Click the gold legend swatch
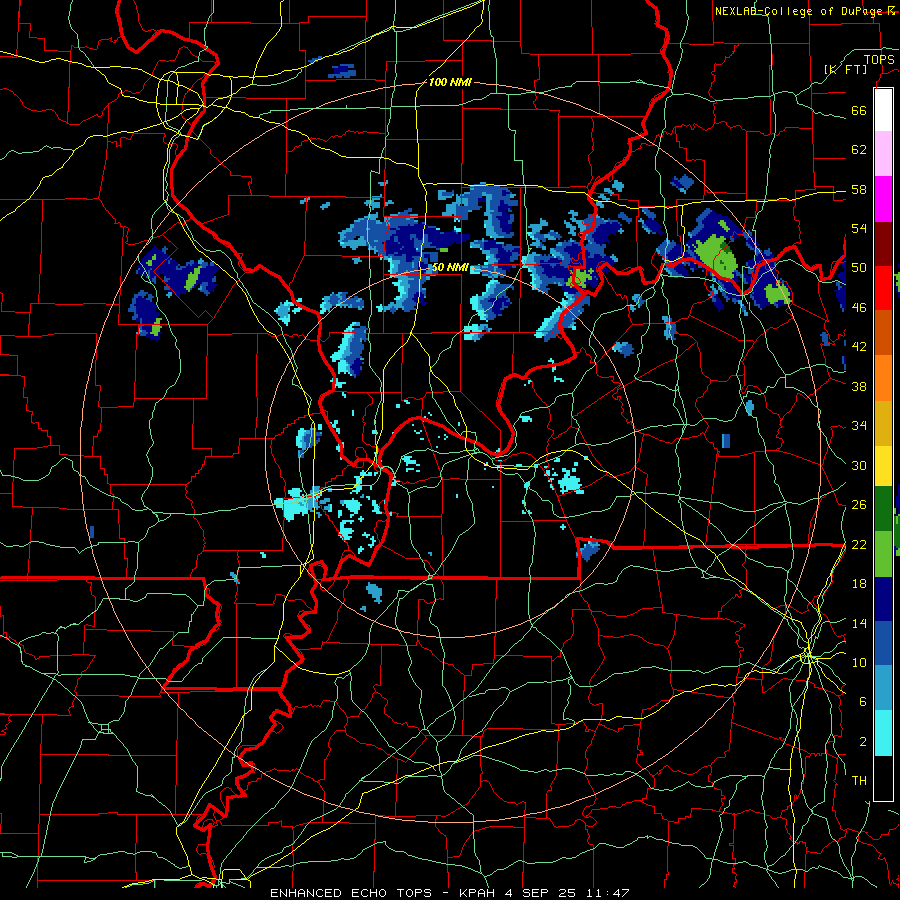Screen dimensions: 900x900 [883, 423]
